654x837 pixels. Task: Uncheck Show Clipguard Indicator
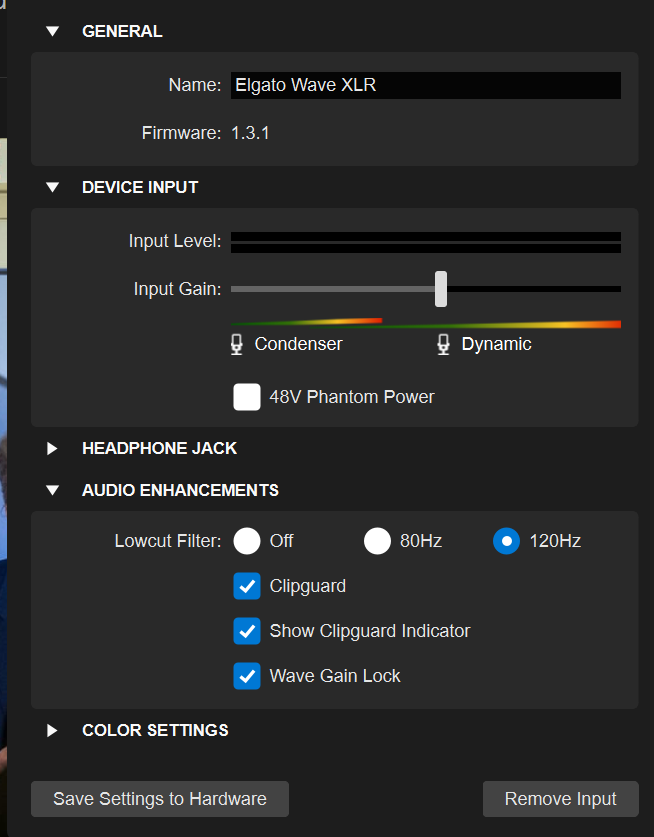[x=247, y=631]
